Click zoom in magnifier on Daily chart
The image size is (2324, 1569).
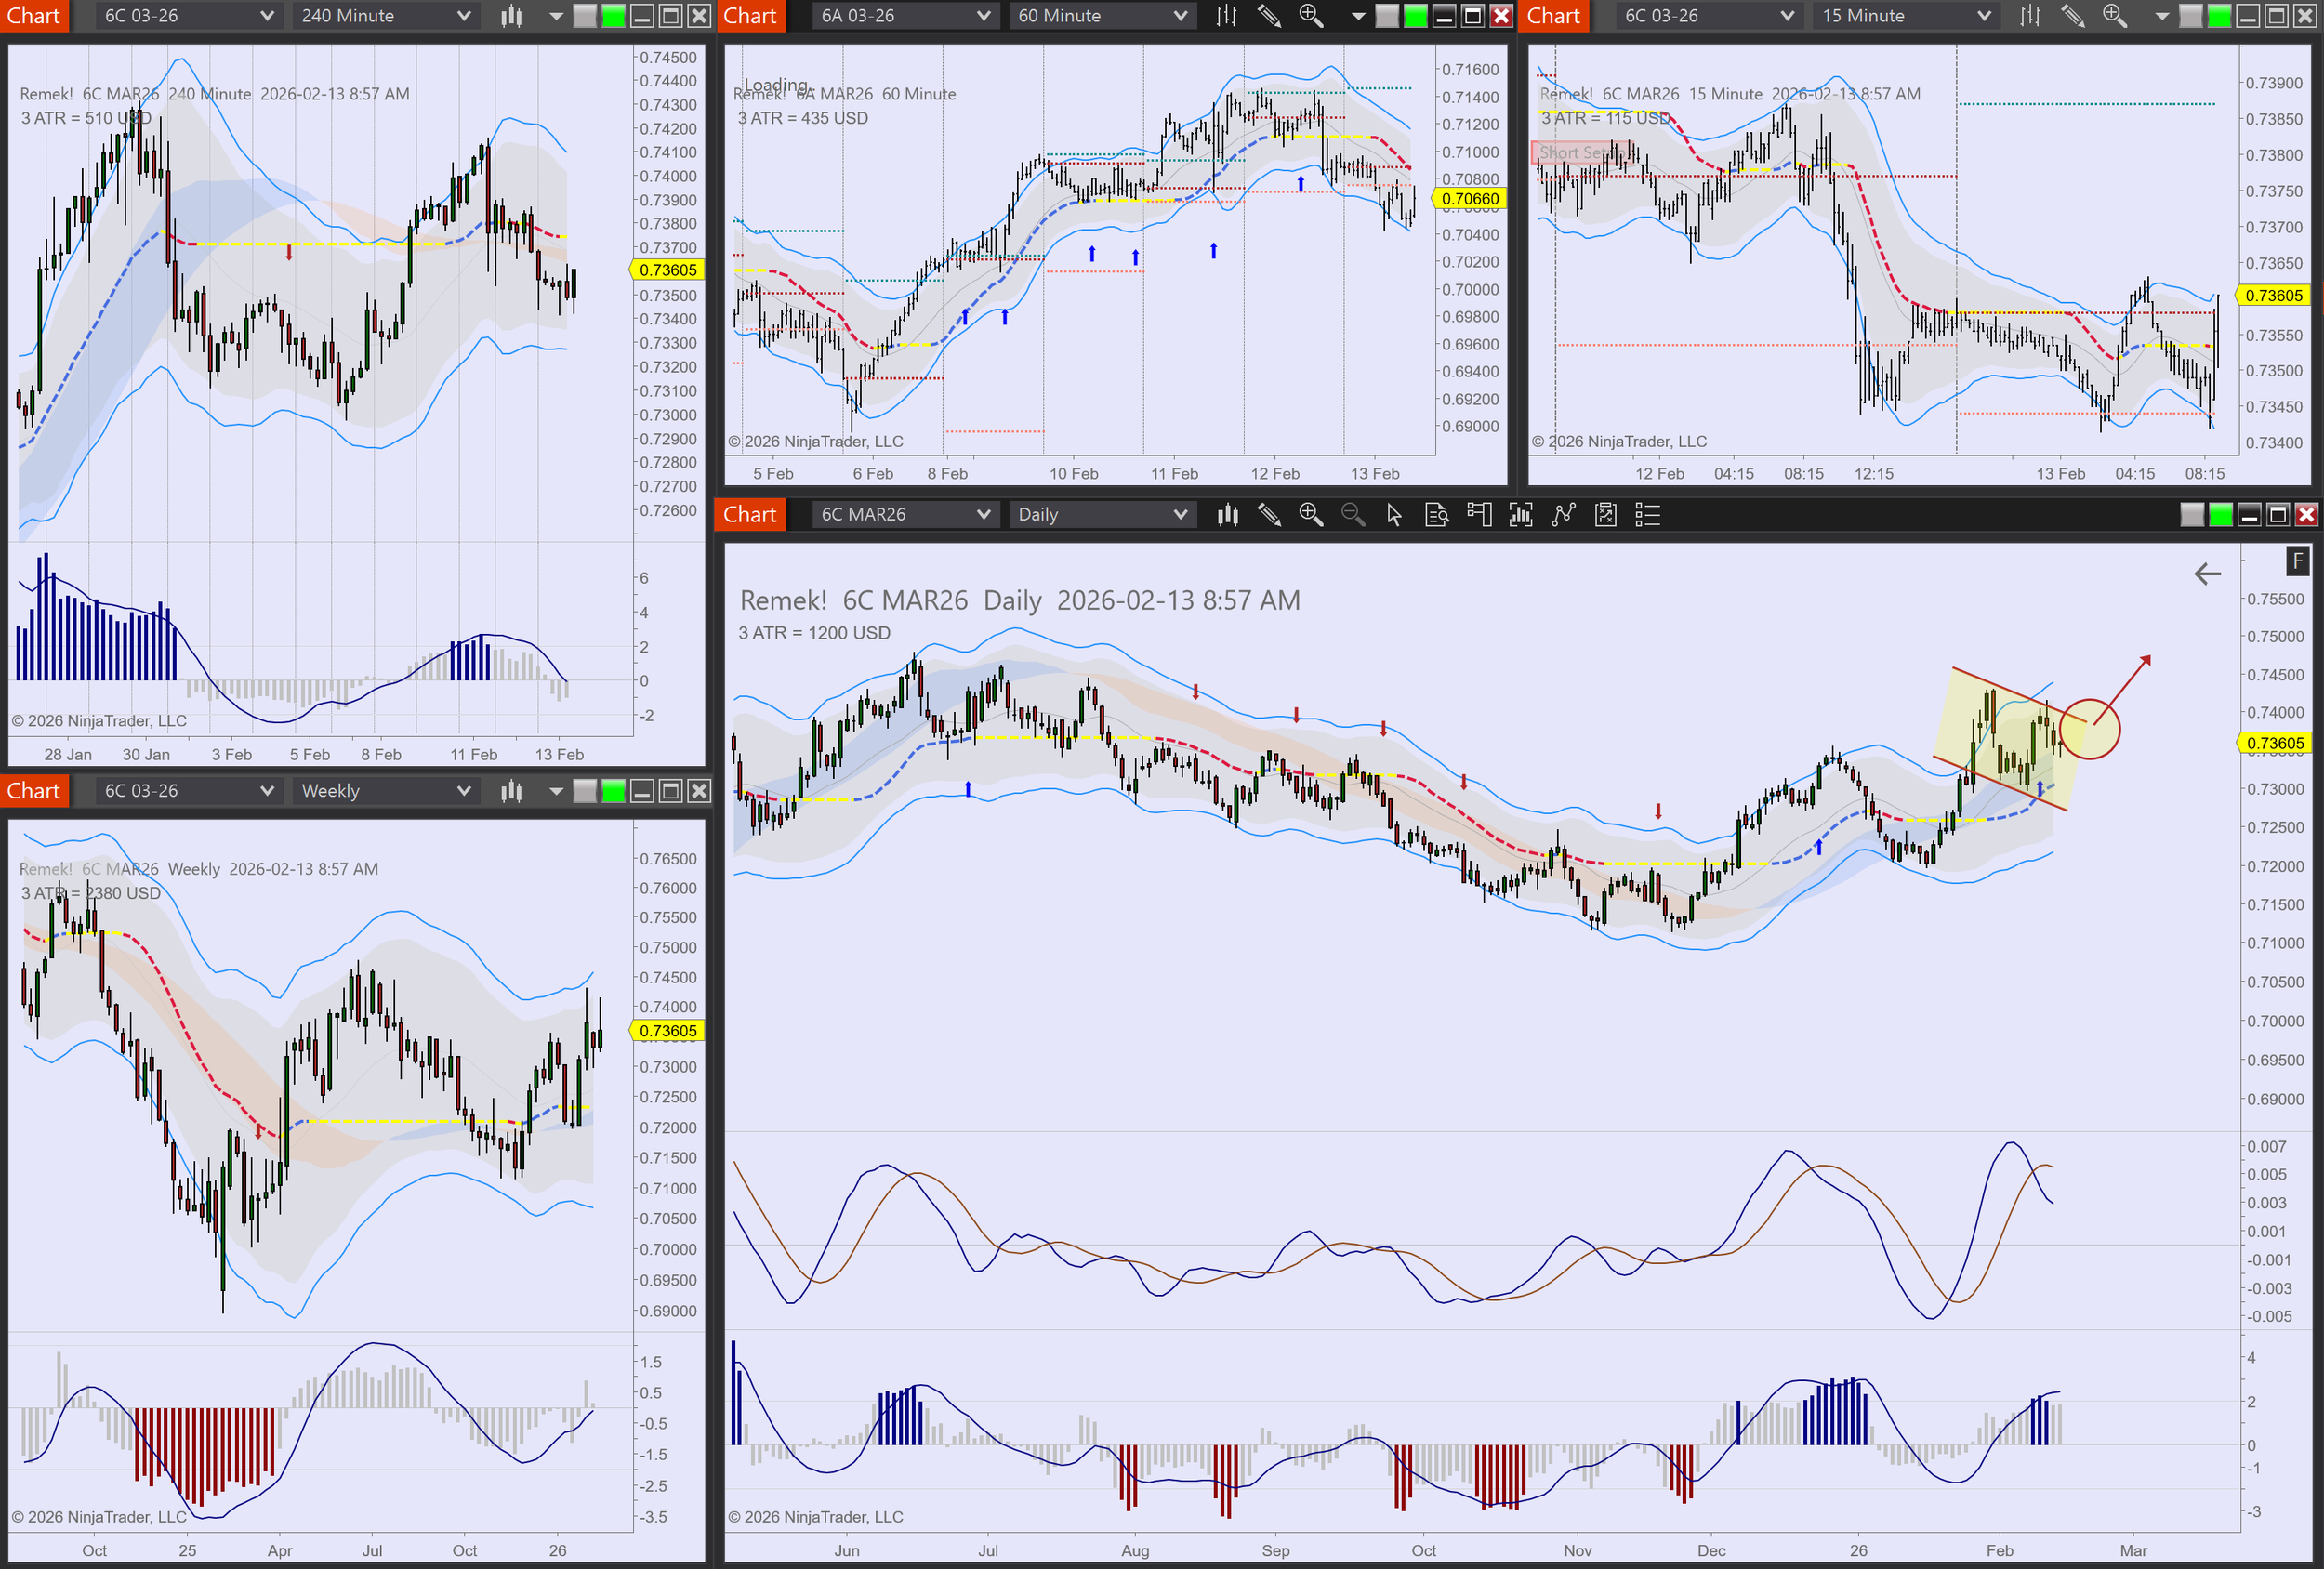1310,515
